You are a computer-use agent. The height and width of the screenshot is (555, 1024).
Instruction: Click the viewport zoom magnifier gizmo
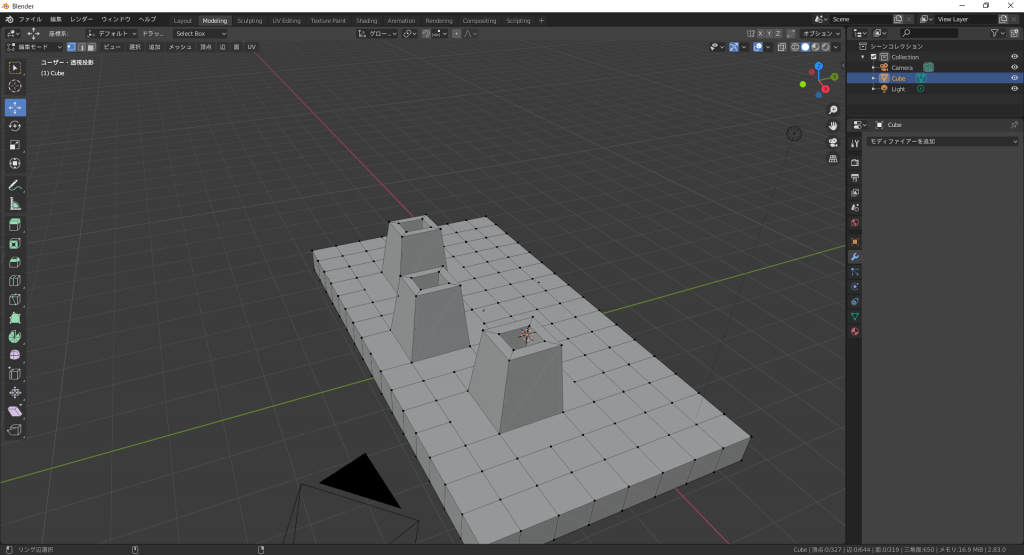click(833, 110)
